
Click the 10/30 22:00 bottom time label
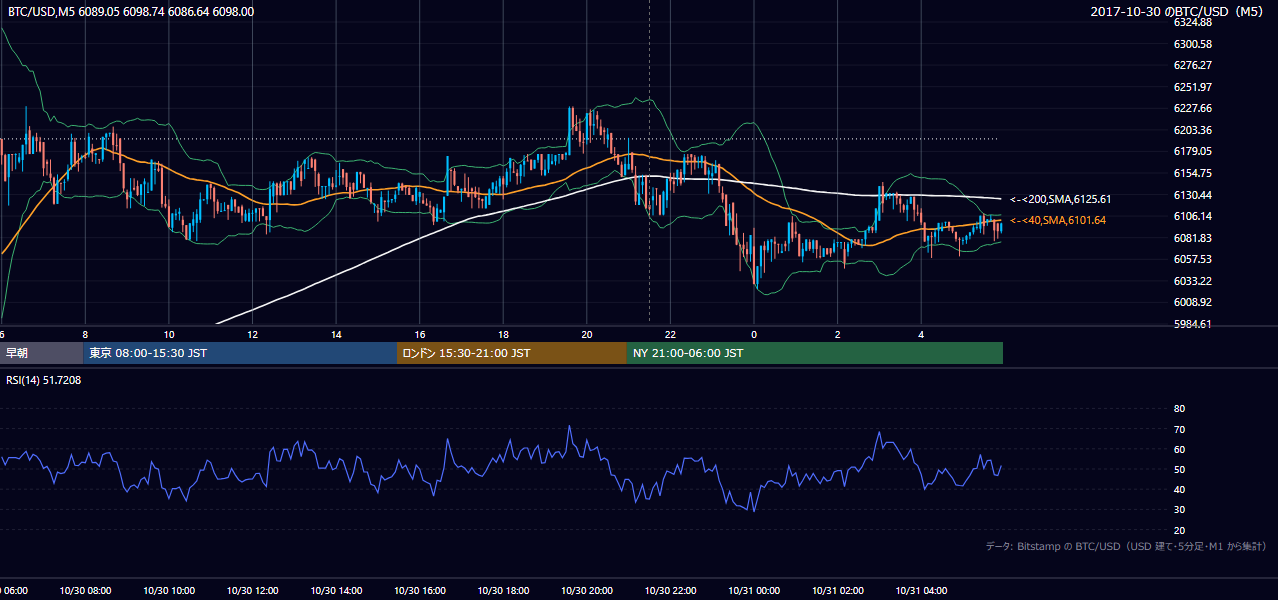coord(670,591)
